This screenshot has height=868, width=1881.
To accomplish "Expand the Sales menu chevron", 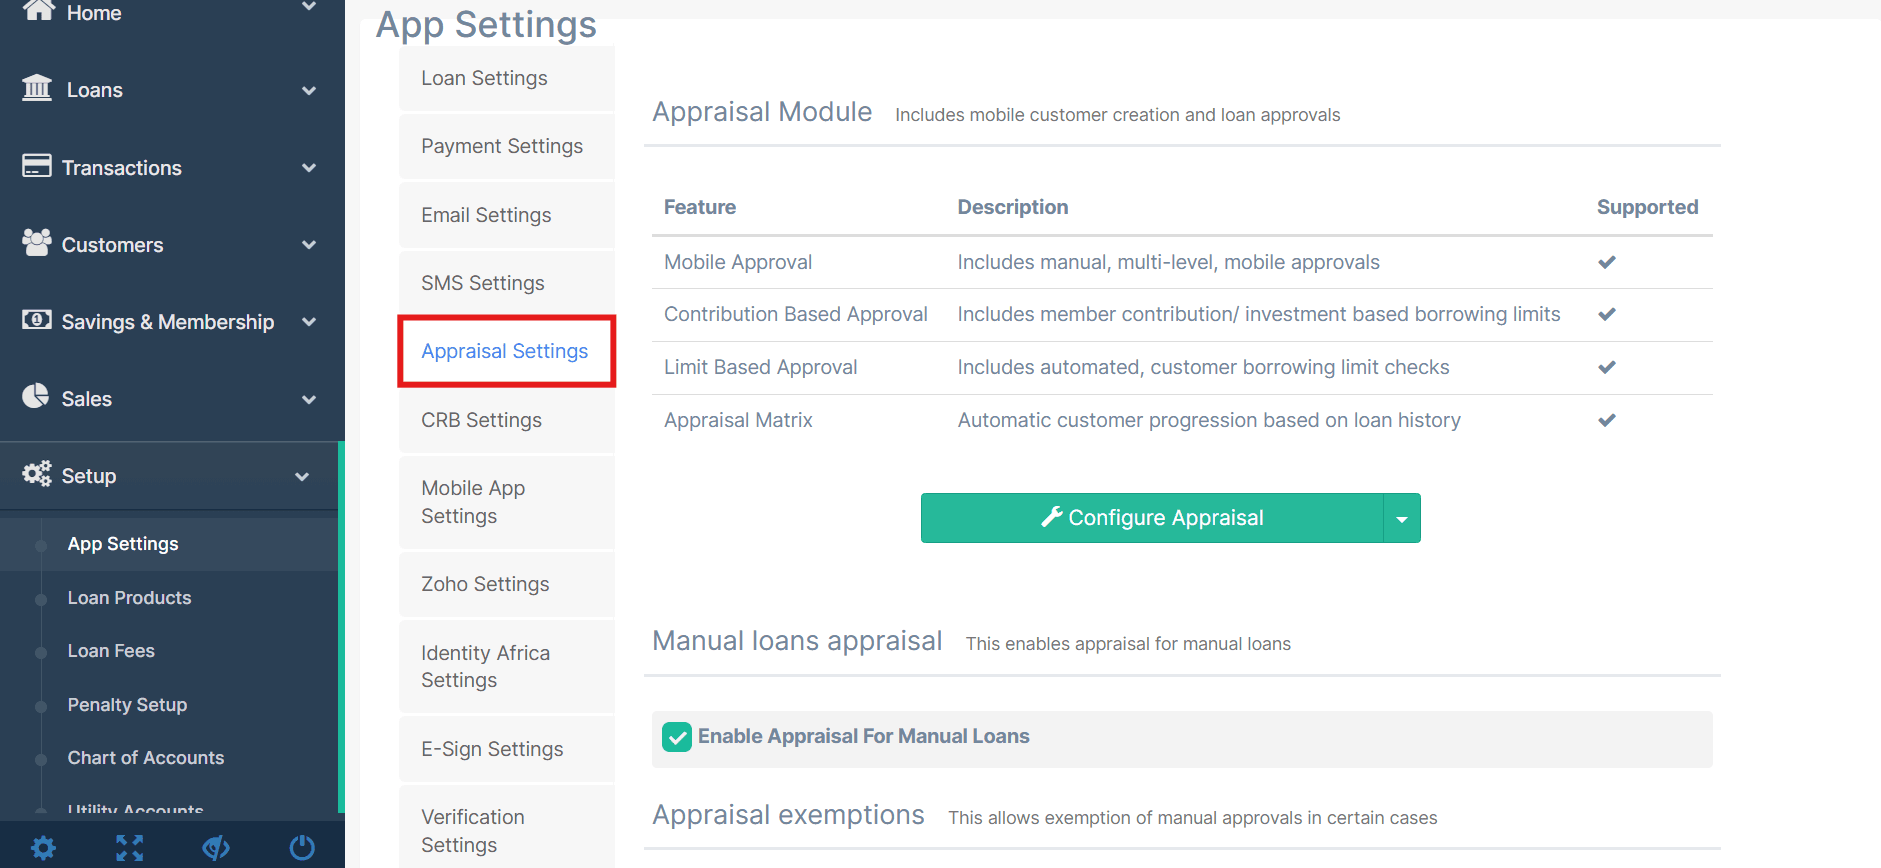I will click(x=309, y=399).
